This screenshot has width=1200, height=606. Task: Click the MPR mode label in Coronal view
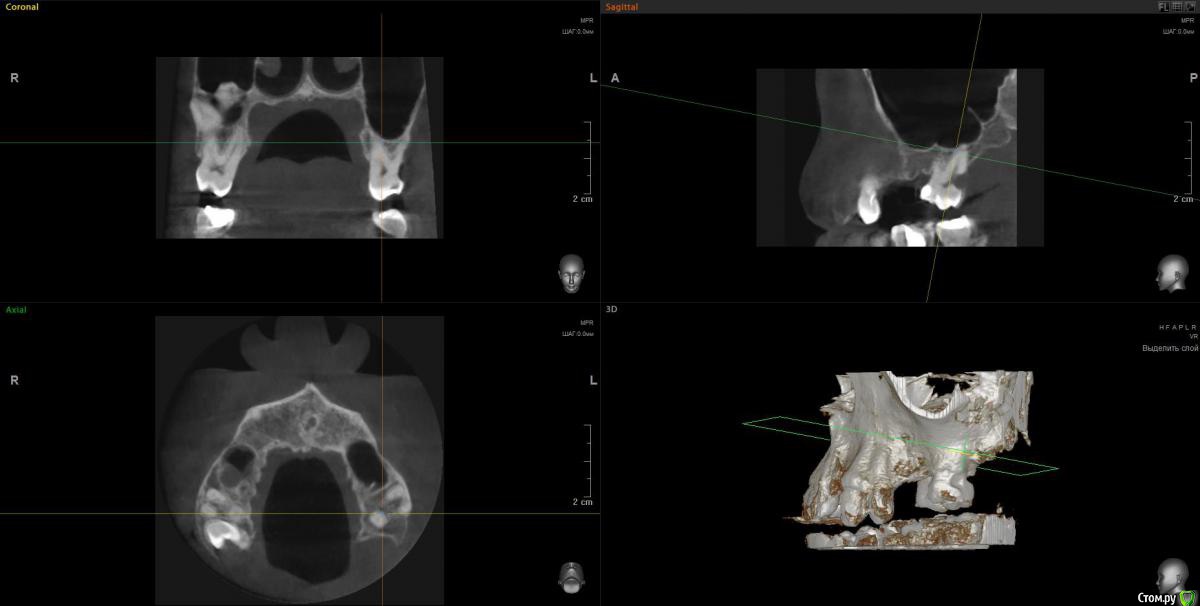pyautogui.click(x=586, y=21)
